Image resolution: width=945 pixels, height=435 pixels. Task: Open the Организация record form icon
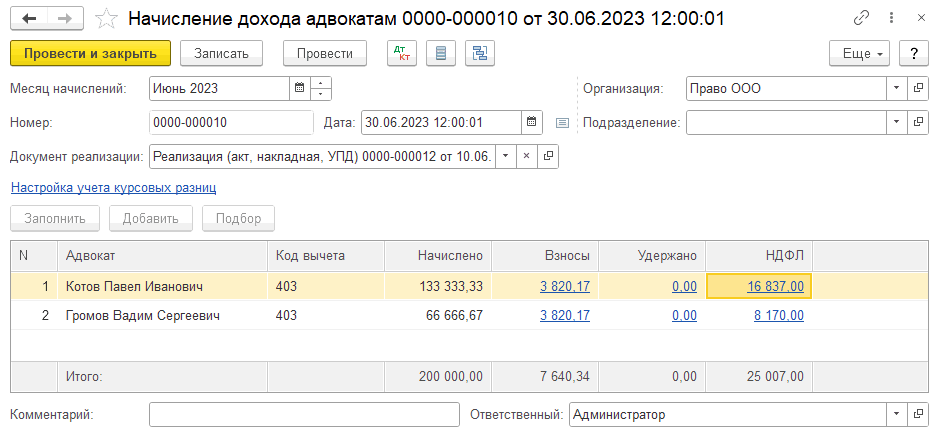click(x=918, y=88)
